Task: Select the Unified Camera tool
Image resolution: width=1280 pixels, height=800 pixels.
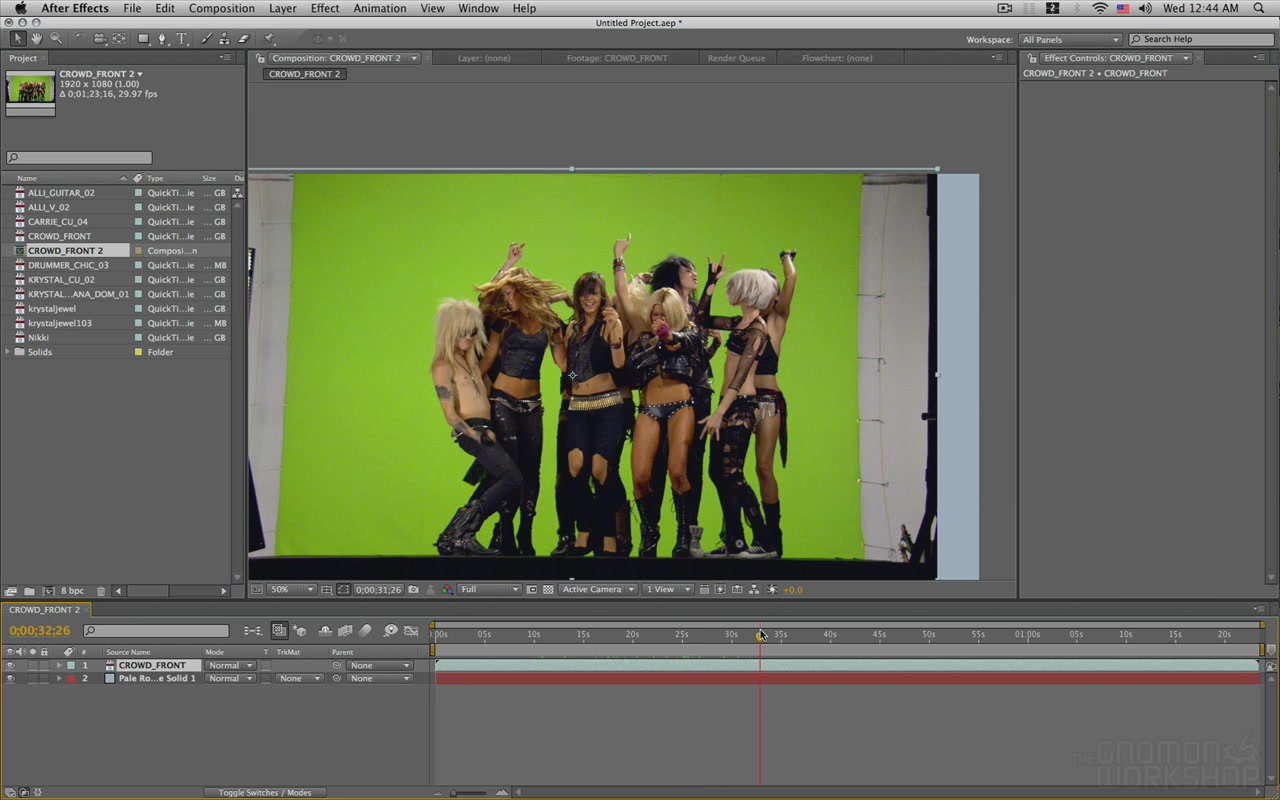Action: coord(100,39)
